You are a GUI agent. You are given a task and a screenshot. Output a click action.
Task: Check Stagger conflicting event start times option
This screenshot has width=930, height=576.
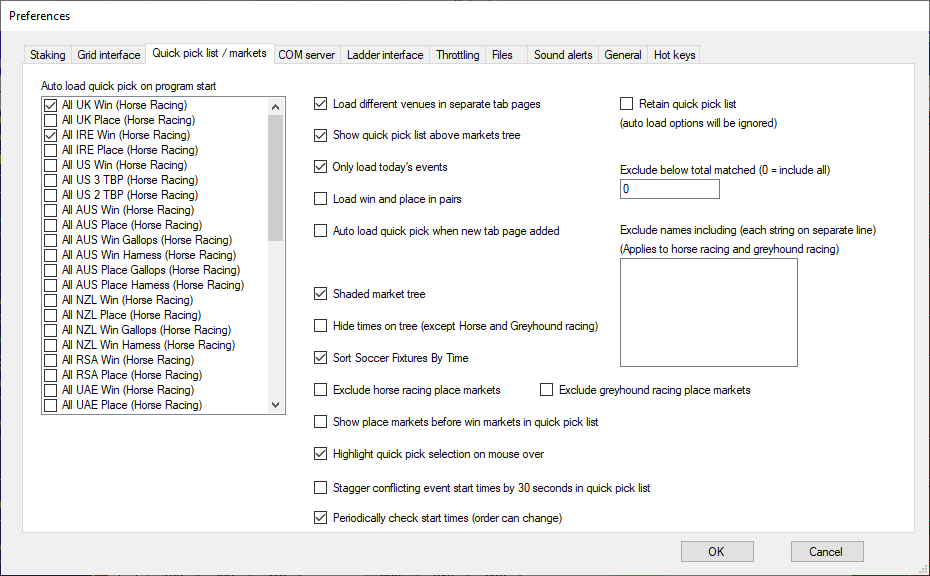click(x=320, y=488)
